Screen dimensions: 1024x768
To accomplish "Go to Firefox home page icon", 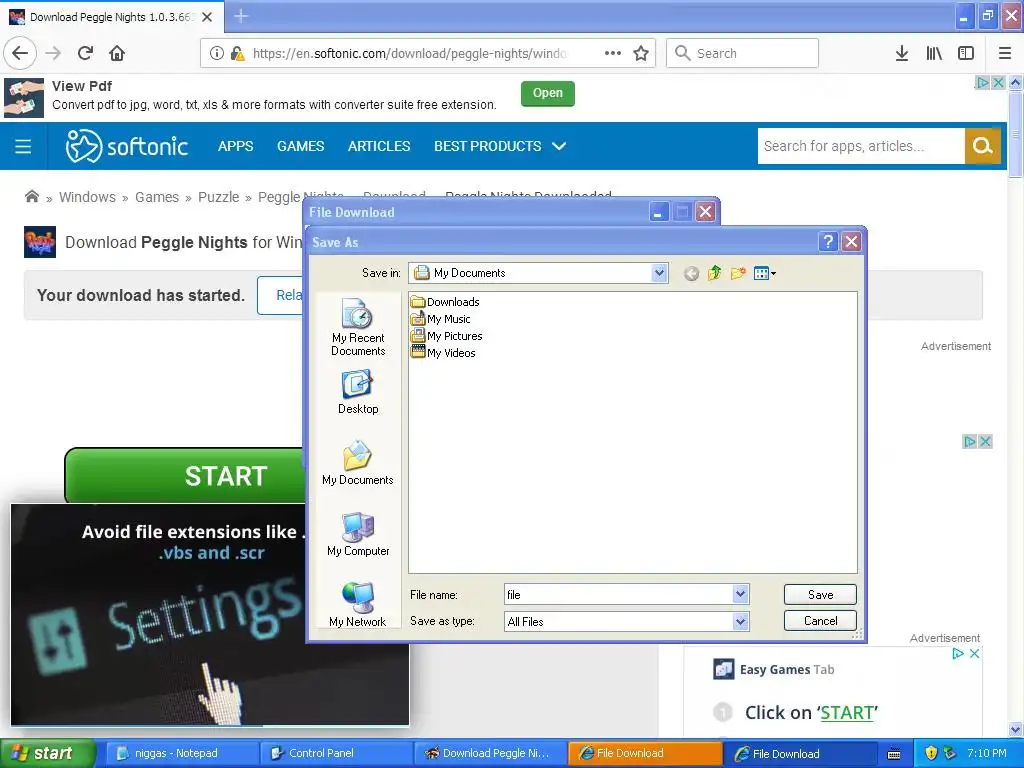I will pyautogui.click(x=117, y=53).
